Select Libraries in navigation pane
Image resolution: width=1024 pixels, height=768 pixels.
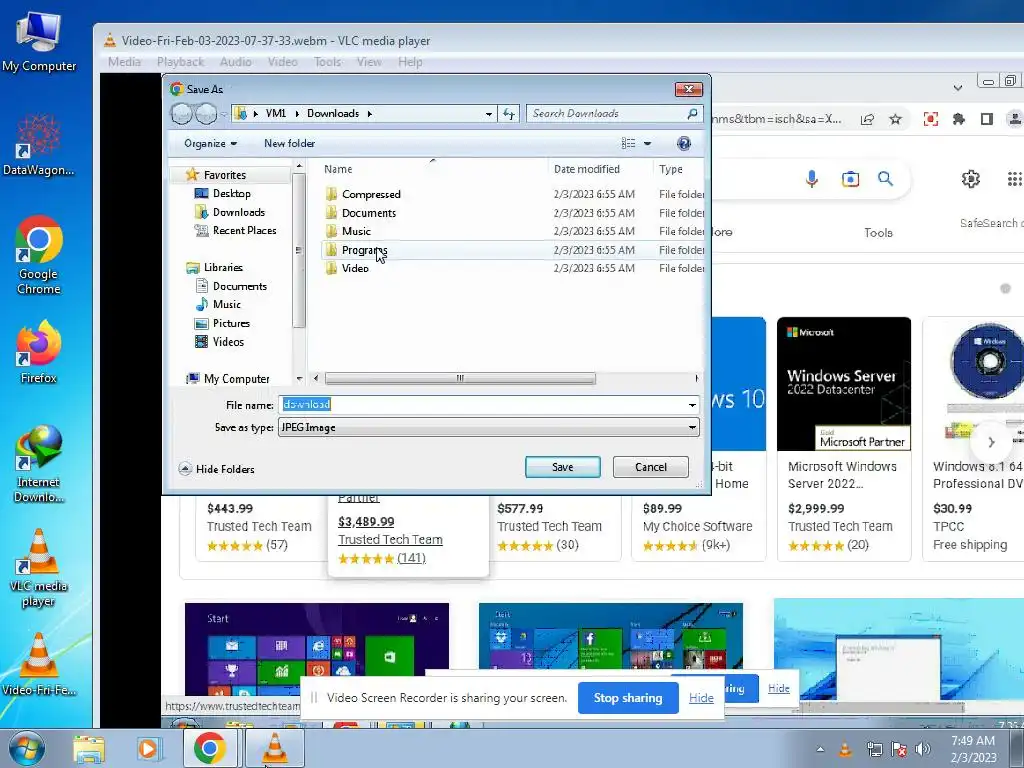click(x=214, y=267)
